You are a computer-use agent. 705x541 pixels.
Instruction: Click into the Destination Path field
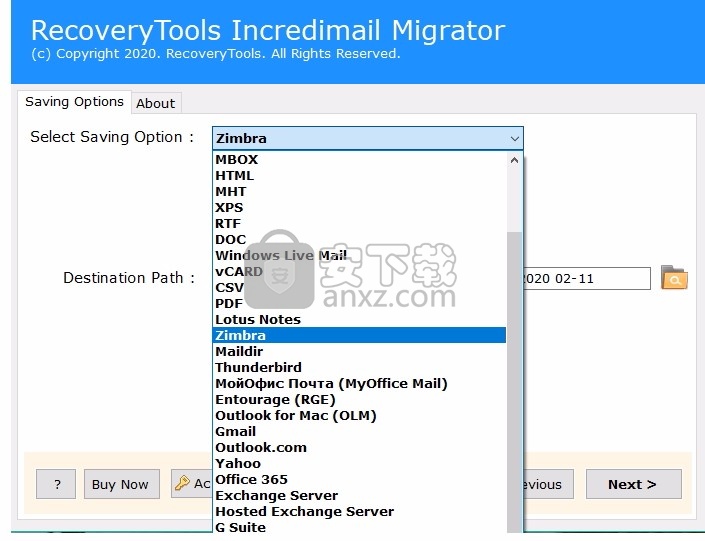click(586, 278)
